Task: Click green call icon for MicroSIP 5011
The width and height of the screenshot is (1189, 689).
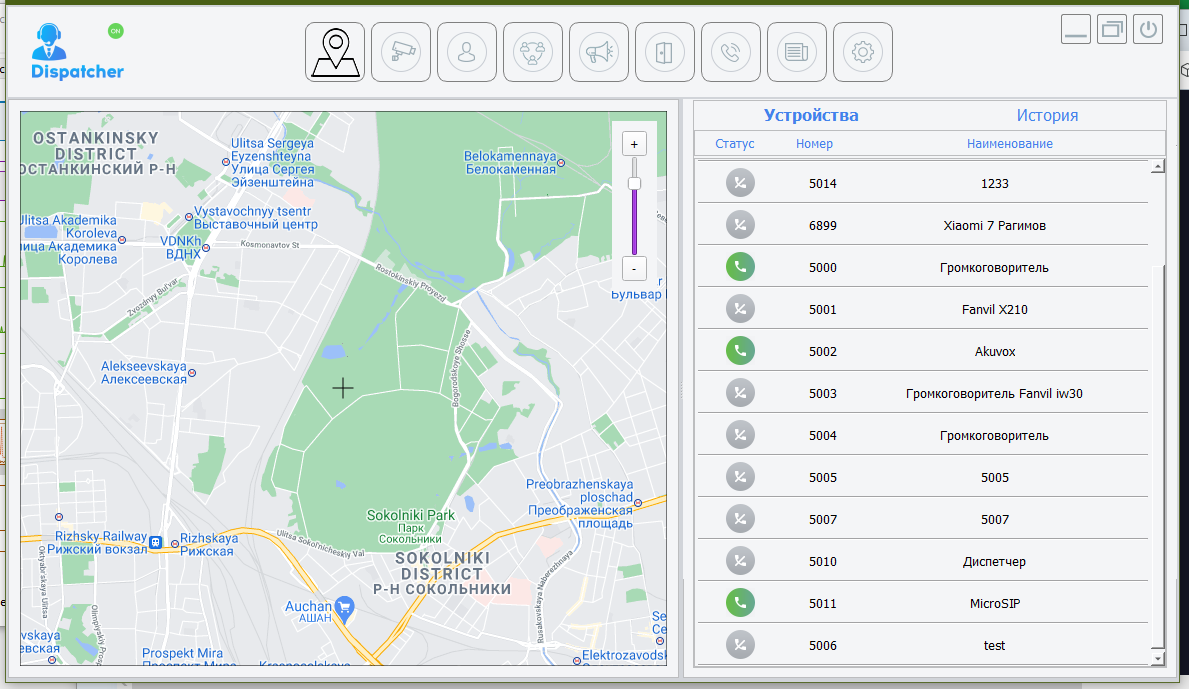Action: pyautogui.click(x=740, y=603)
